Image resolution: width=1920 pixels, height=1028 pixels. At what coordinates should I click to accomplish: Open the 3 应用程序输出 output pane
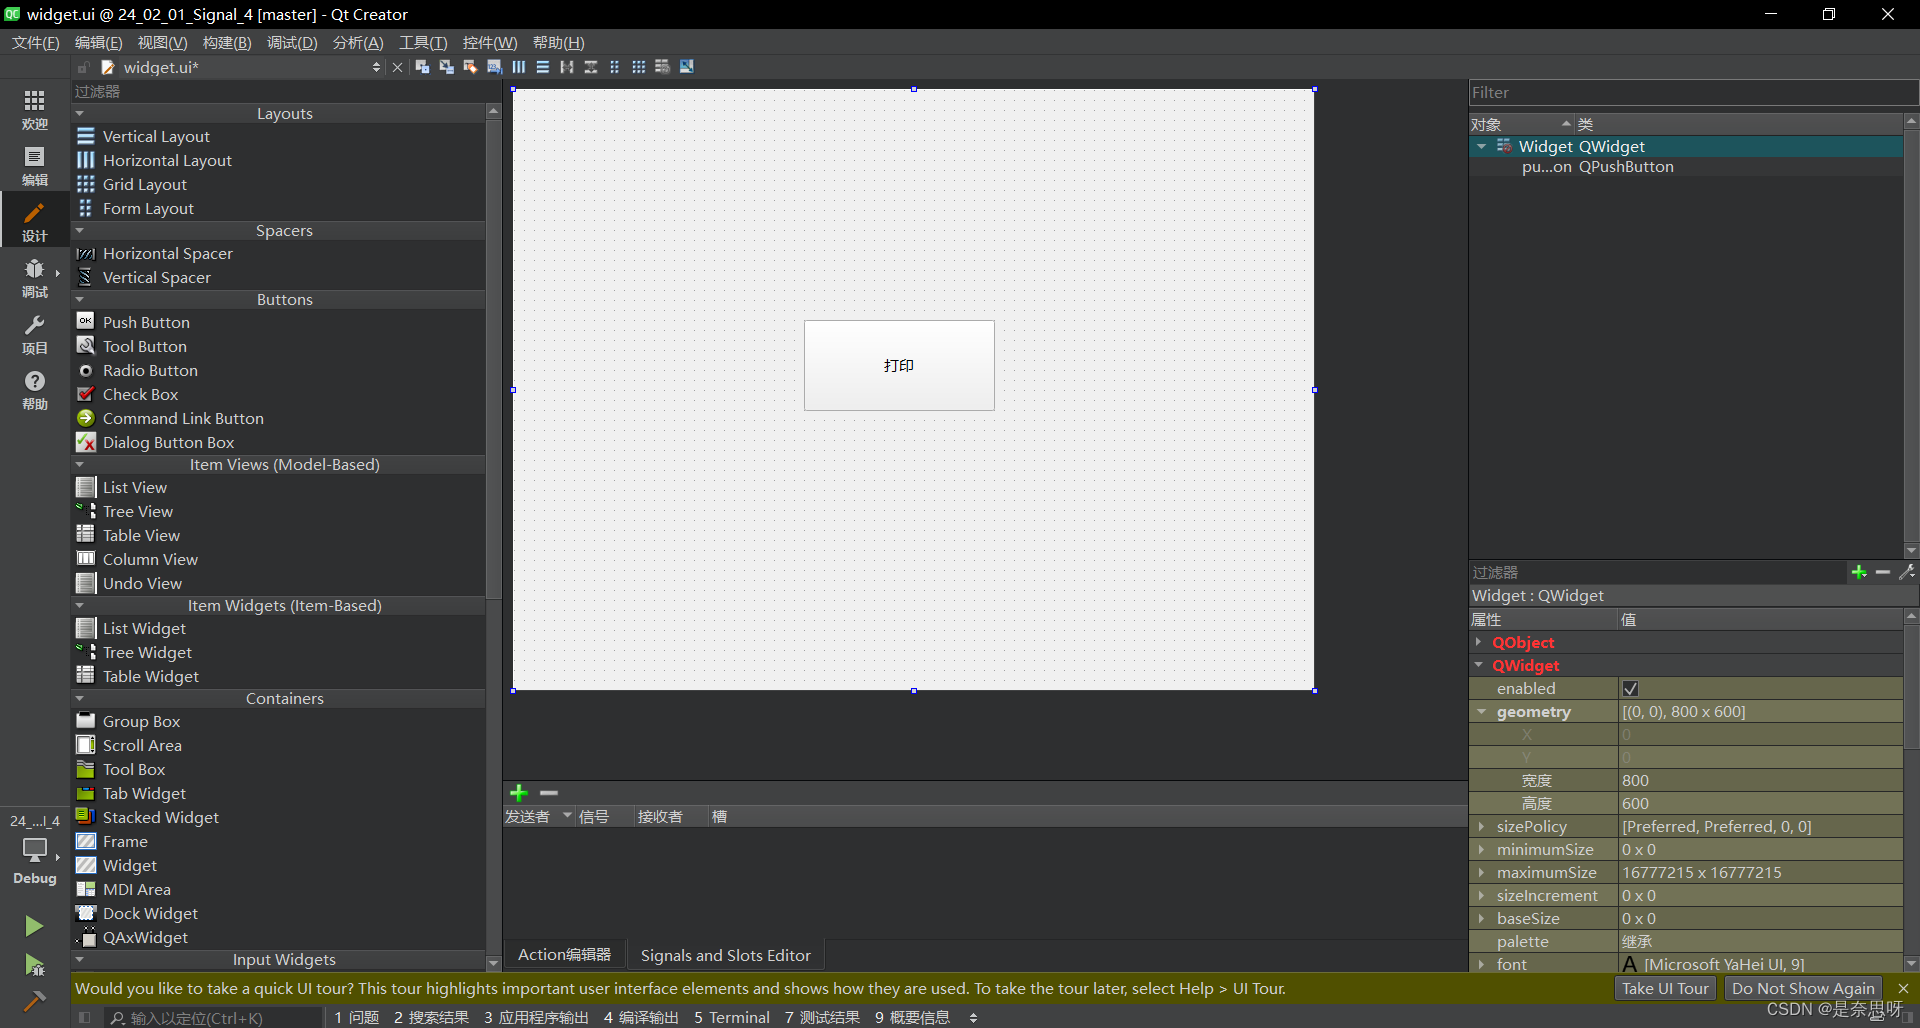click(x=536, y=1017)
